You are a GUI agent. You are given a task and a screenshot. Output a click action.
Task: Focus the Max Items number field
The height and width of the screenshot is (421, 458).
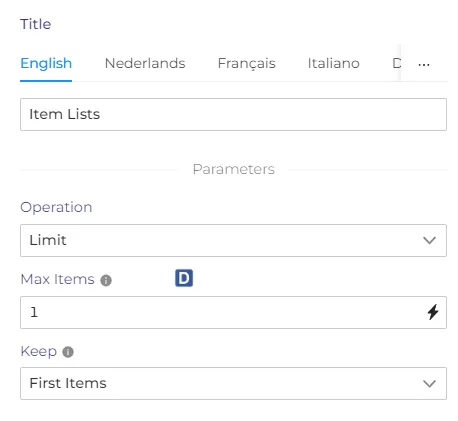(233, 312)
